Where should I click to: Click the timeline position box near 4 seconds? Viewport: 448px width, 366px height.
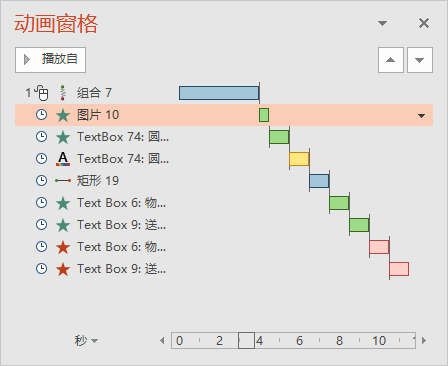pos(246,341)
